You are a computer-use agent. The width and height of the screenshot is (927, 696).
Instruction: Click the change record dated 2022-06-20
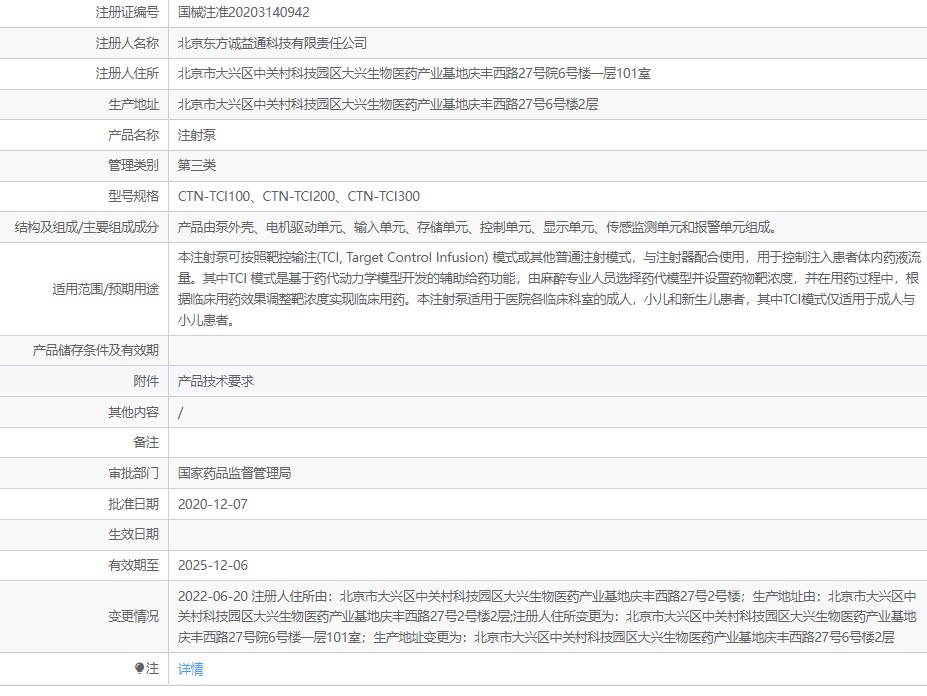(x=547, y=617)
